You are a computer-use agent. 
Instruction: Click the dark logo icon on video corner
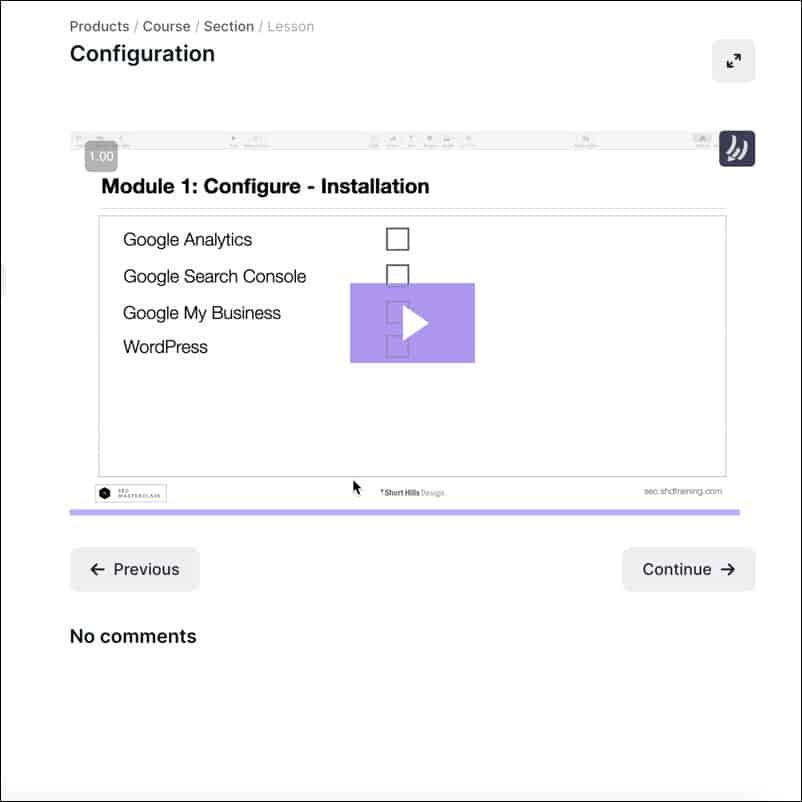click(x=737, y=148)
